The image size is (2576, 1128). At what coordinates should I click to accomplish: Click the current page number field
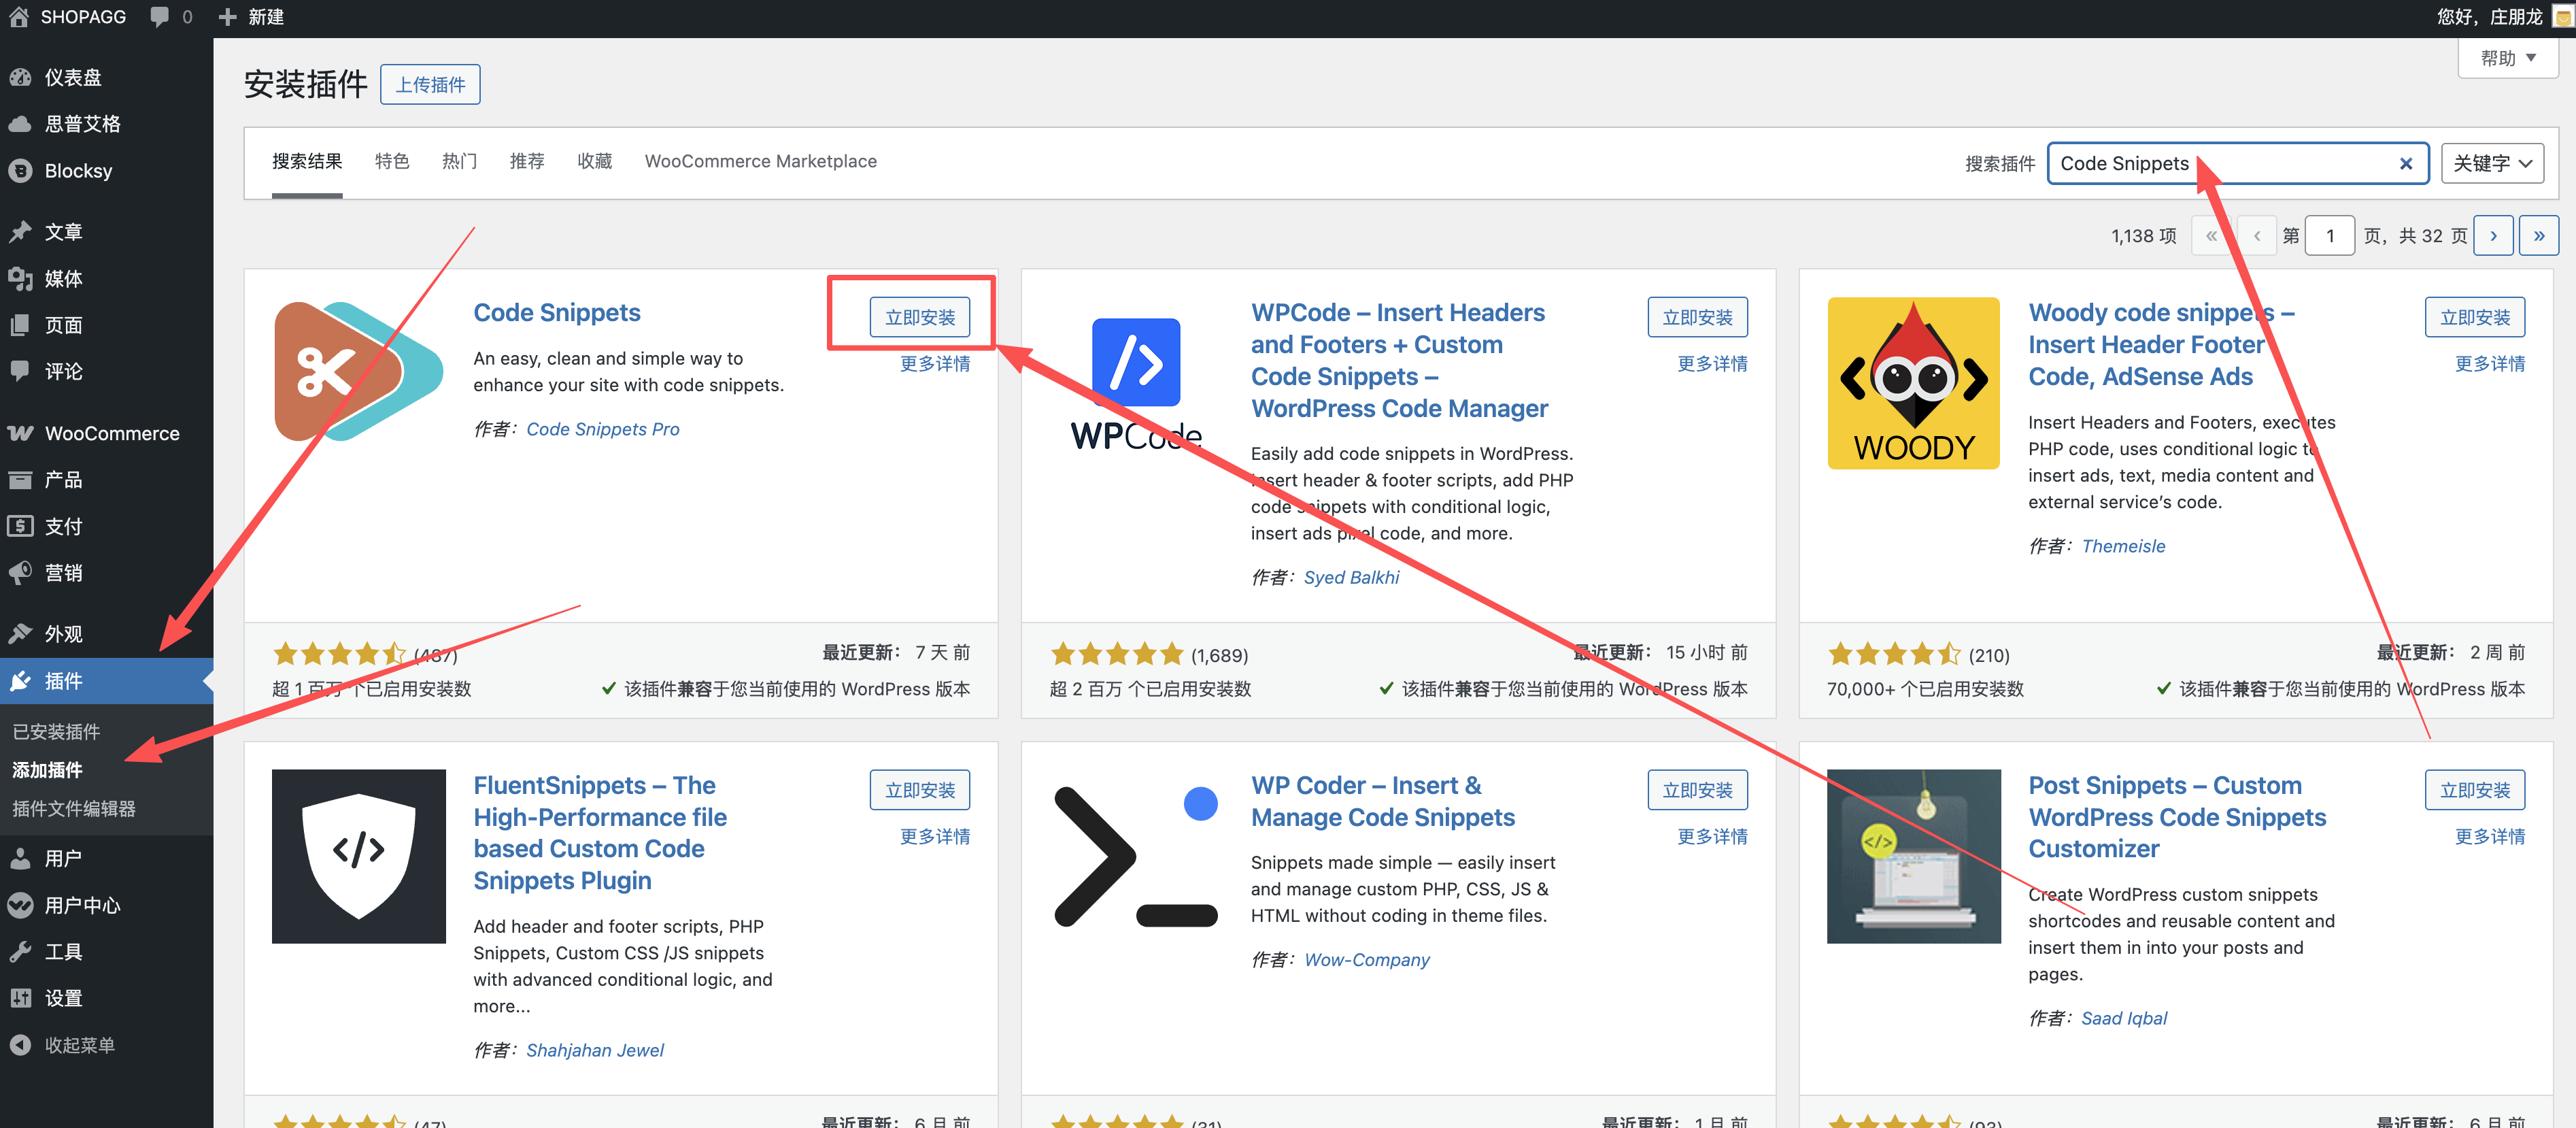point(2329,236)
